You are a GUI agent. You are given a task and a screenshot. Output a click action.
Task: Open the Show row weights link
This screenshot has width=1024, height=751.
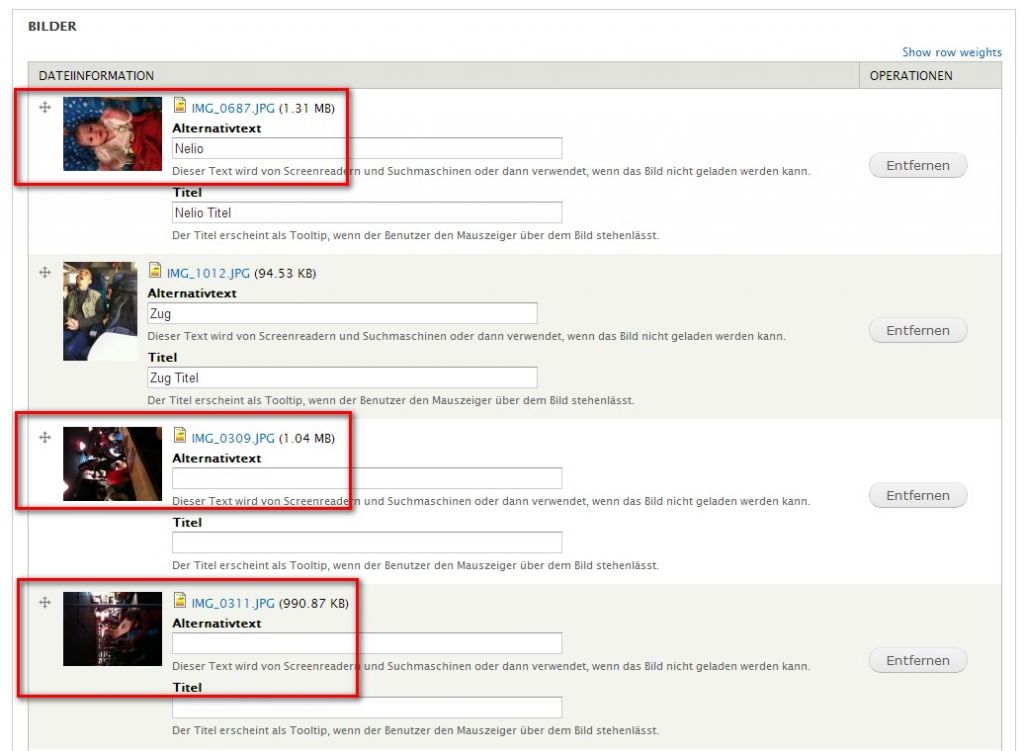pyautogui.click(x=951, y=52)
